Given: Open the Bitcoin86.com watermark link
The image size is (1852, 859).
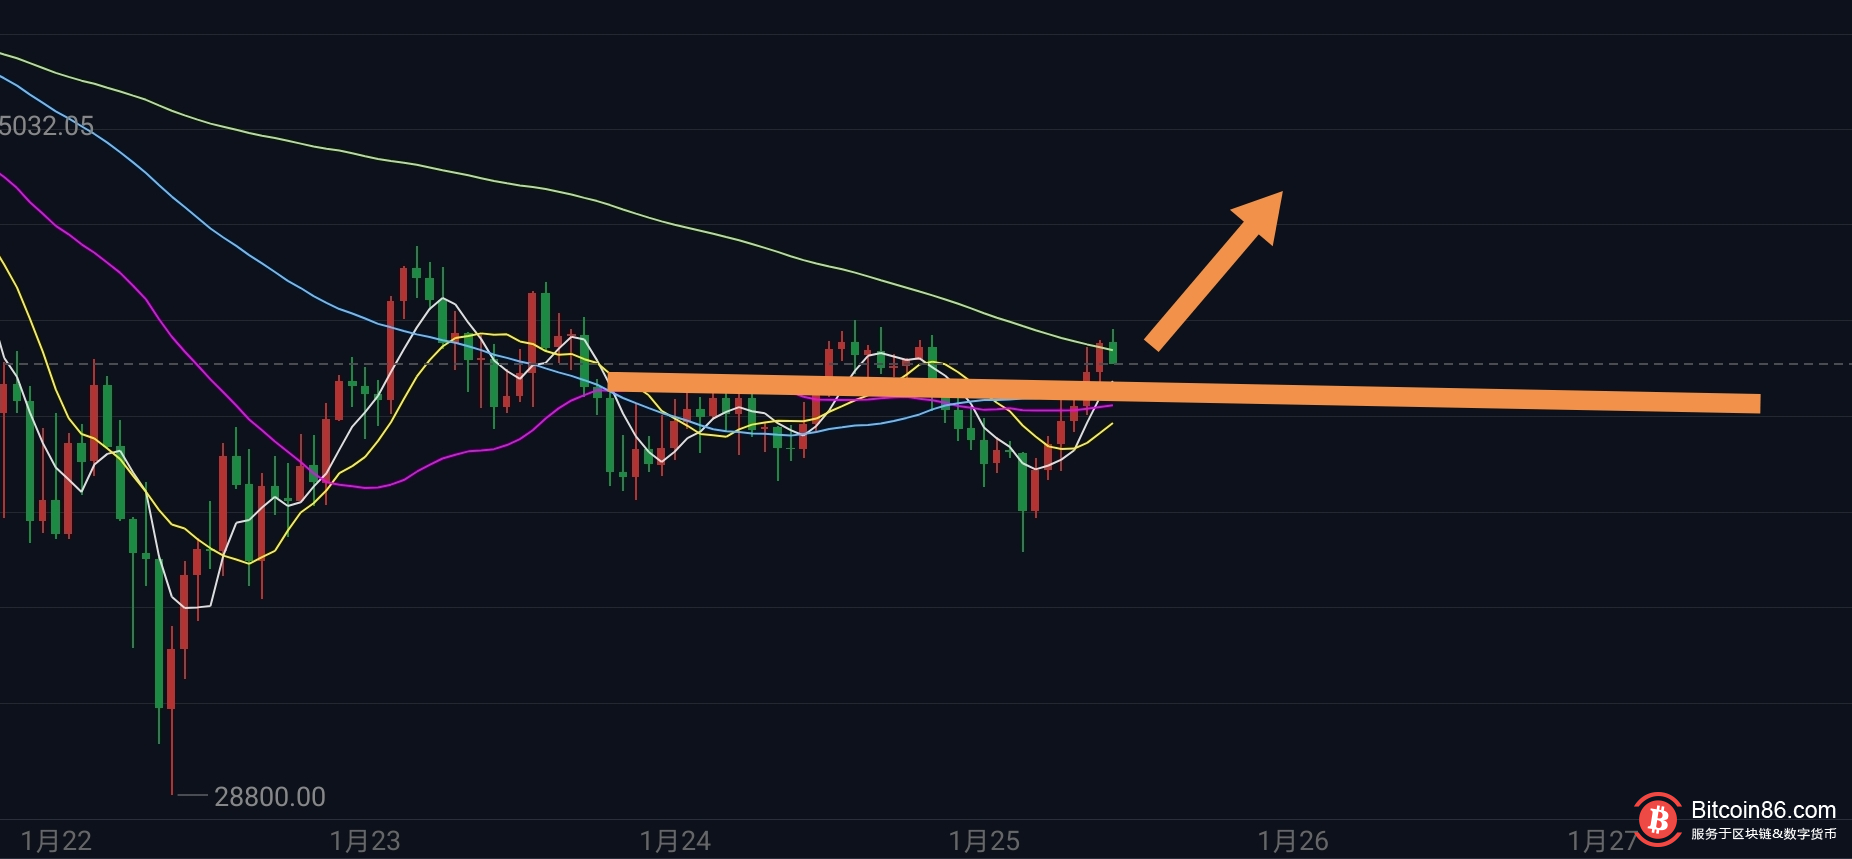Looking at the screenshot, I should (x=1763, y=810).
